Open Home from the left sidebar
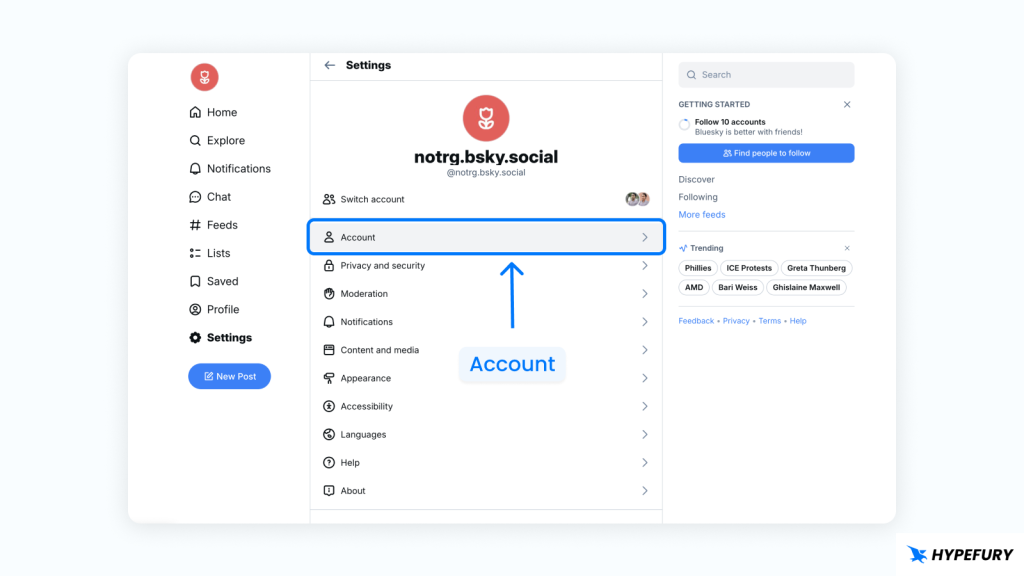Screen dimensions: 1024x576 pos(213,113)
